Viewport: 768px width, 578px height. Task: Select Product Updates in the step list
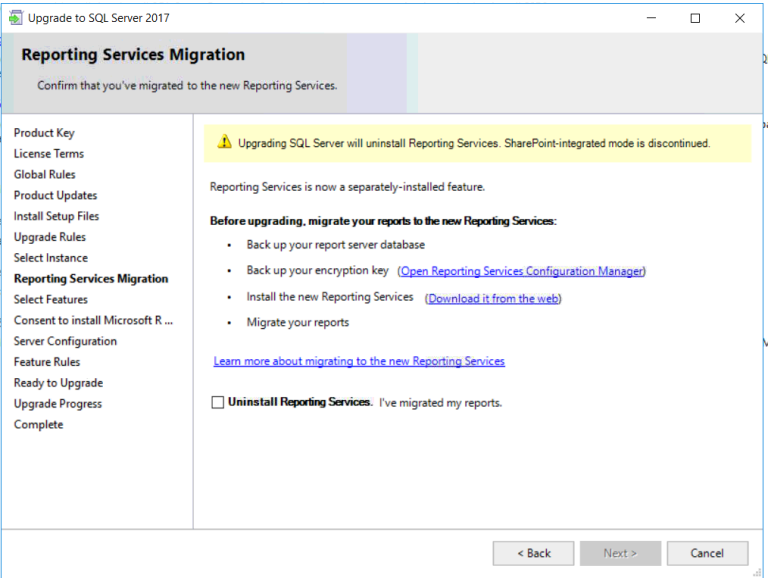coord(56,196)
